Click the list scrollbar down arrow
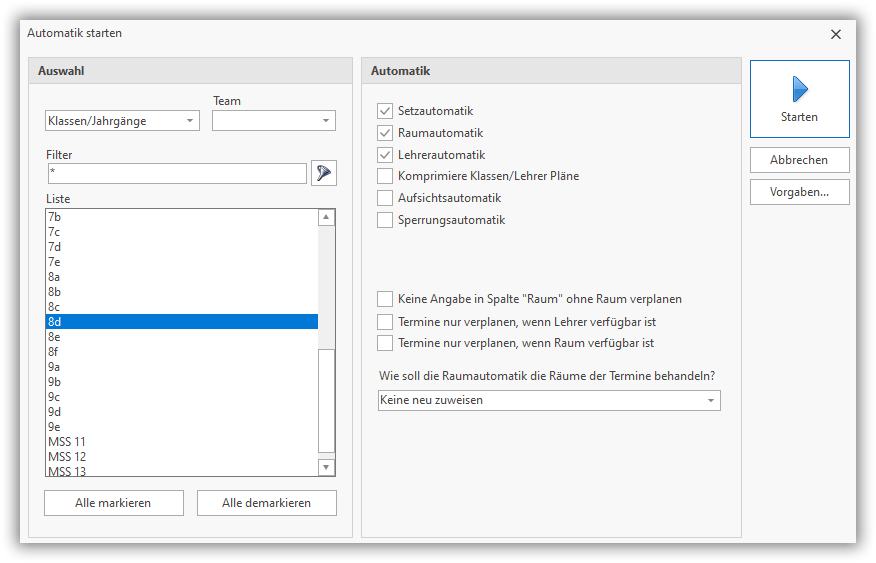The image size is (876, 563). [x=326, y=467]
